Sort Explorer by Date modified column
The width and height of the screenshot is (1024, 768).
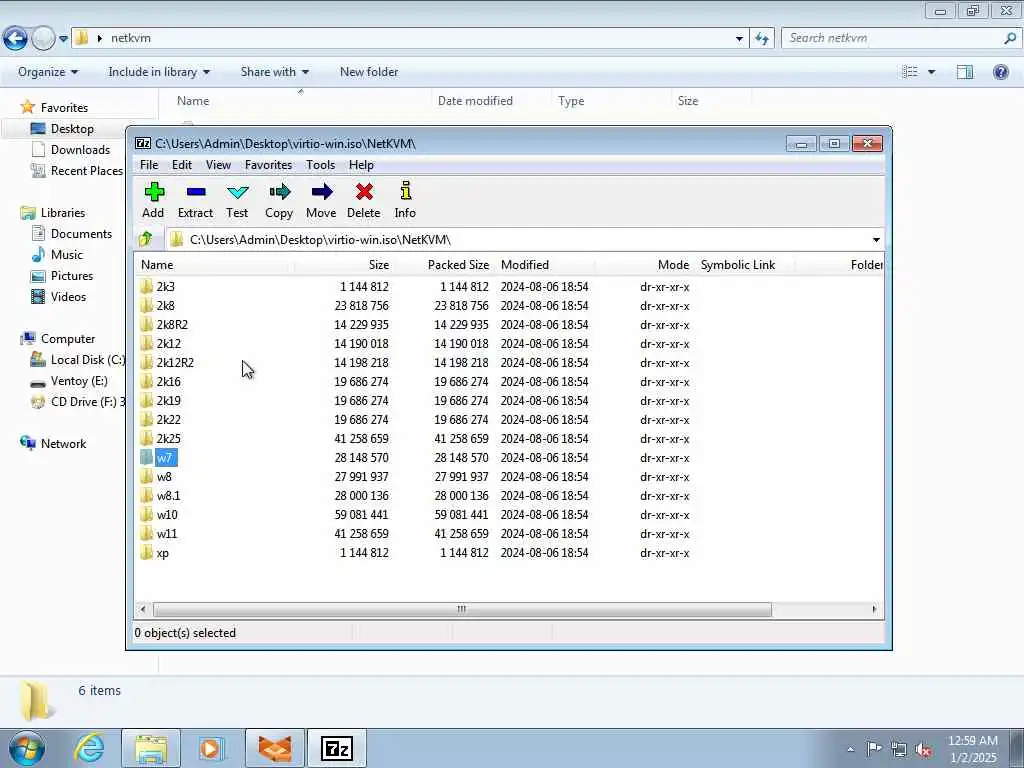pyautogui.click(x=475, y=101)
